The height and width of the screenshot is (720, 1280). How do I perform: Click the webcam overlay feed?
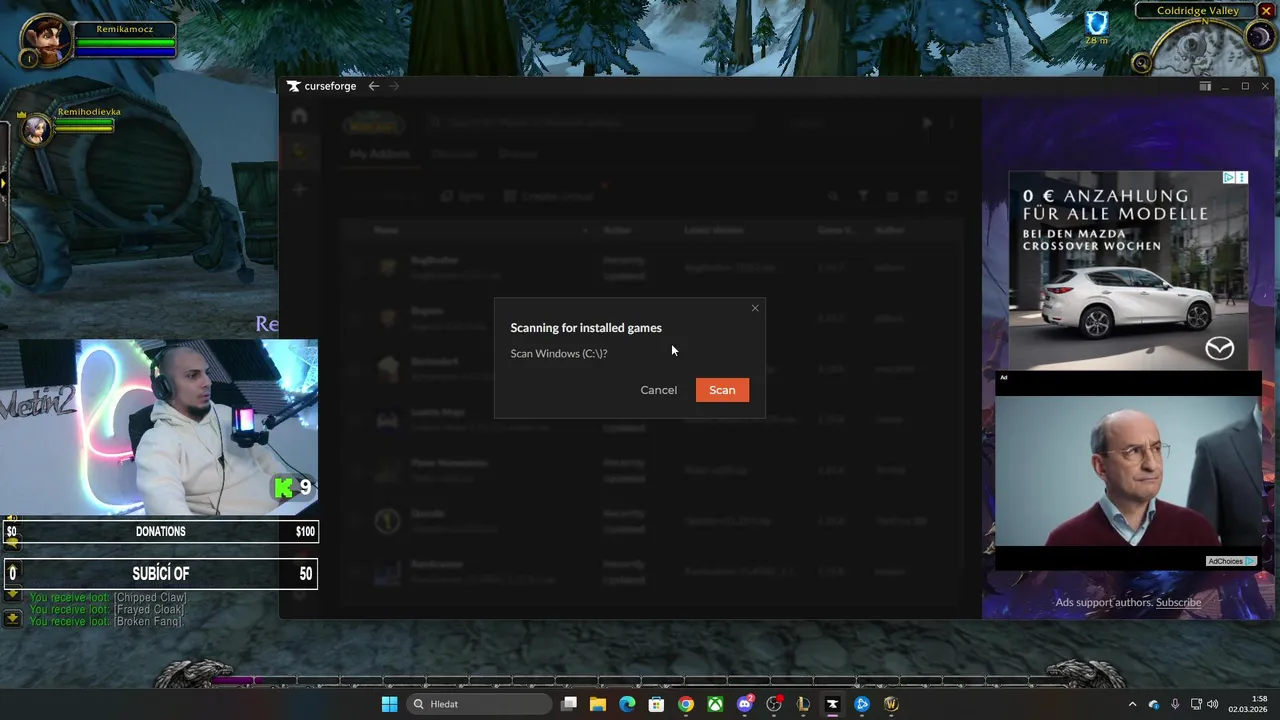(159, 427)
